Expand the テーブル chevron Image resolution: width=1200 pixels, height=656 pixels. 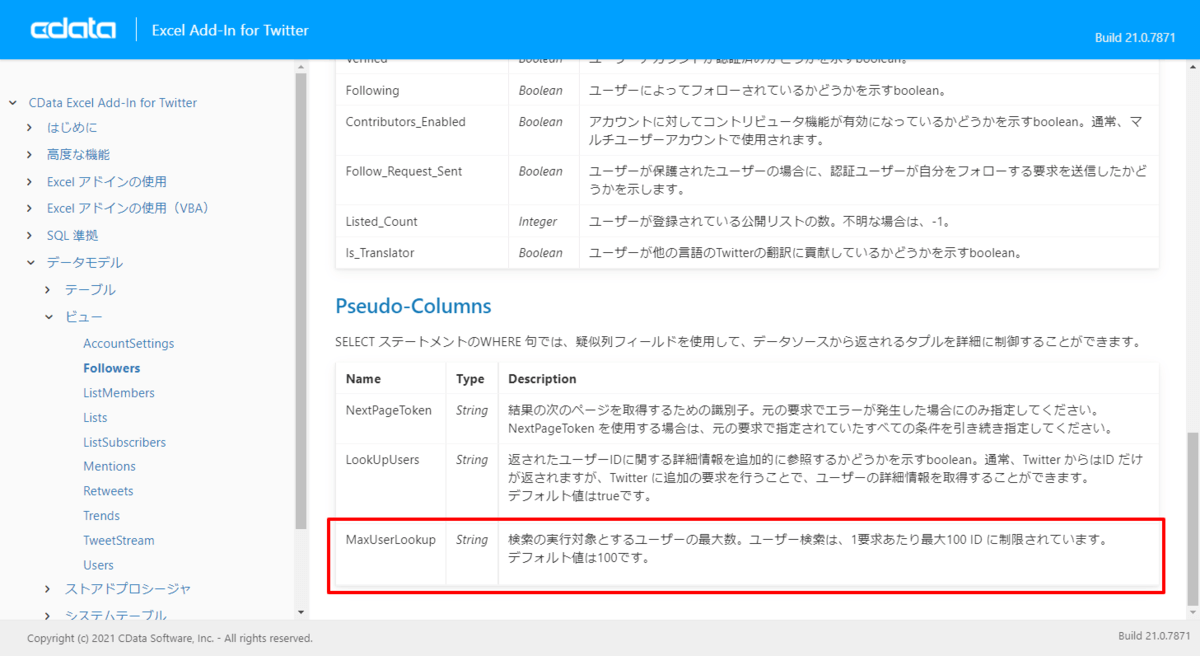pos(48,290)
